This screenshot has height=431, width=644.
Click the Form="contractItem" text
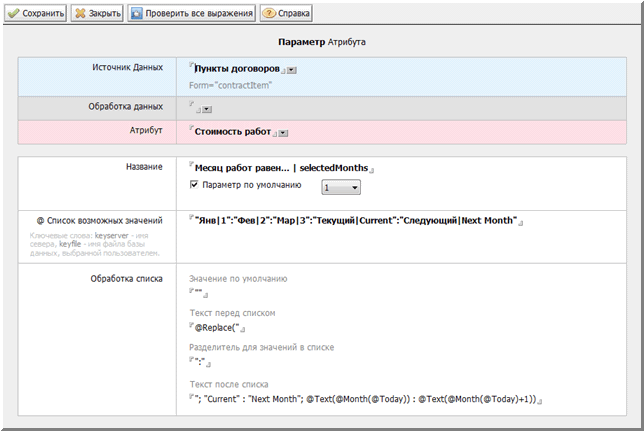pyautogui.click(x=230, y=85)
